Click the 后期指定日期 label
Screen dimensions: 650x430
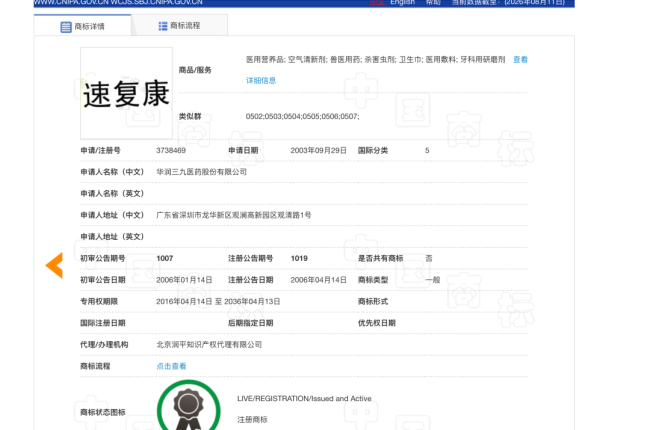click(x=250, y=323)
